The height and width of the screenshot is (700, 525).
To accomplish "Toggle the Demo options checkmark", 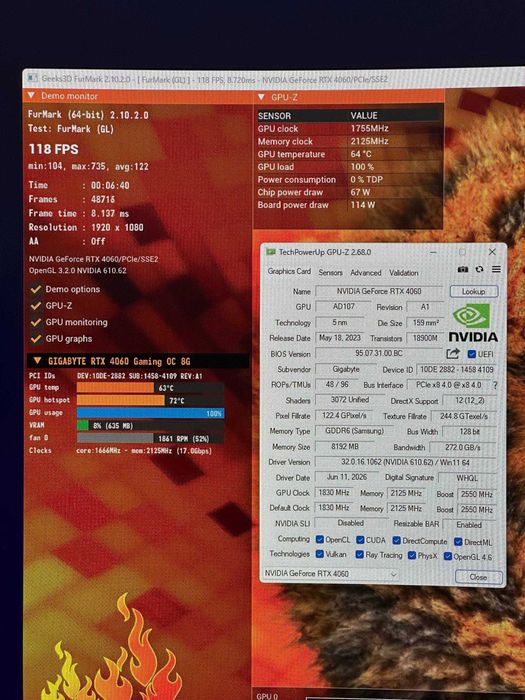I will [36, 289].
